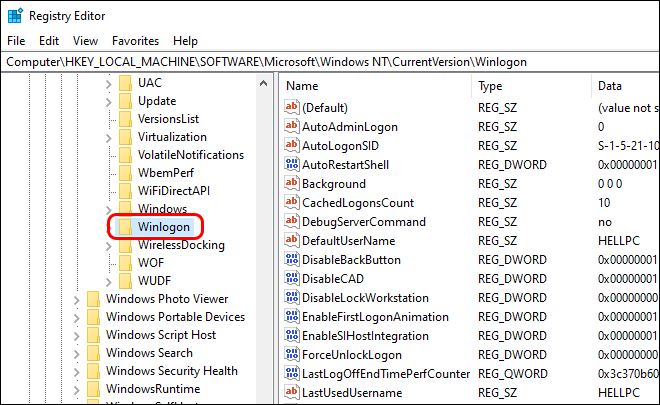Select the WiFiDirectAPI key
Screen dimensions: 660x405
(174, 191)
